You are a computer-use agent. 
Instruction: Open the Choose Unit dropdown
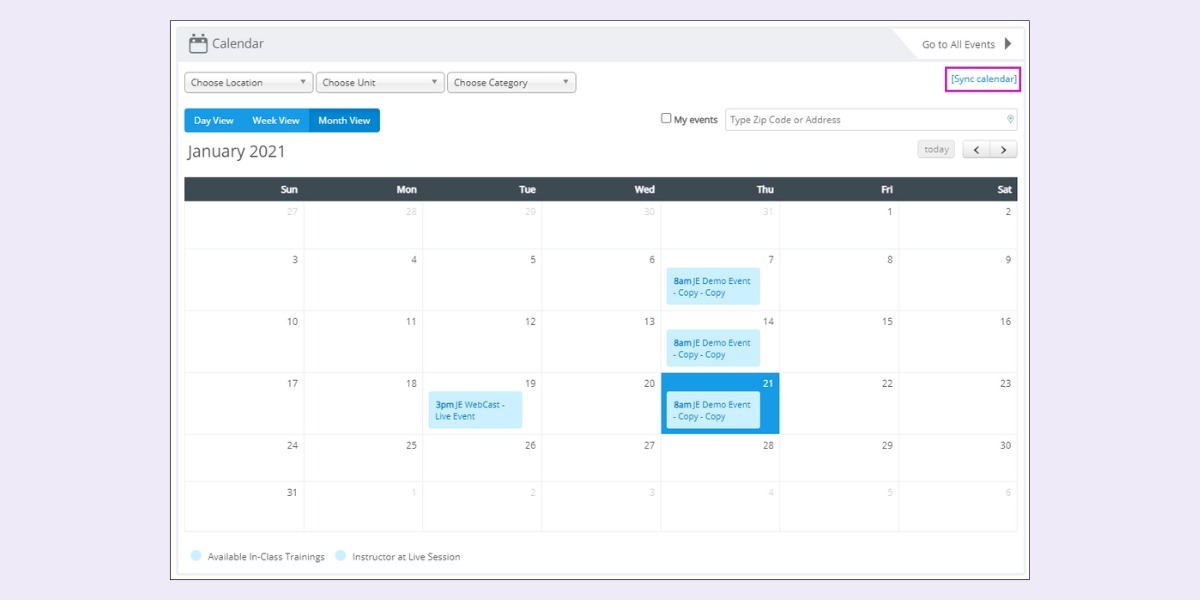[x=380, y=82]
